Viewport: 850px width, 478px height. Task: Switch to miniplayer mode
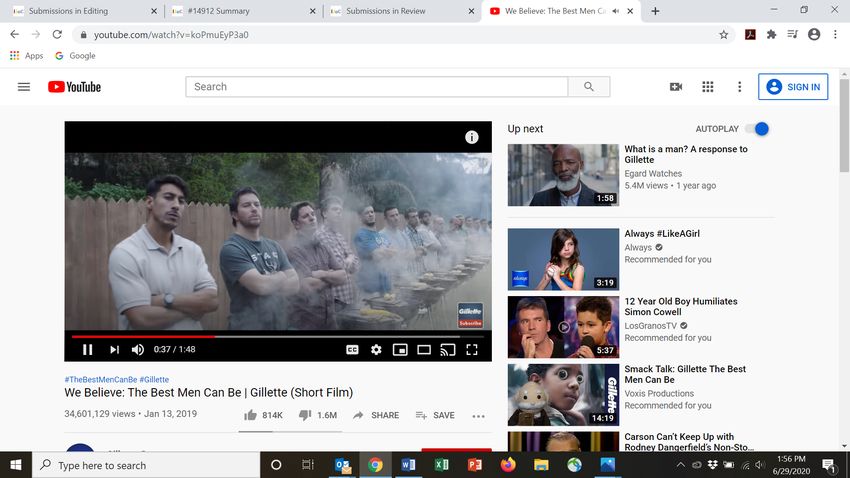[x=400, y=350]
